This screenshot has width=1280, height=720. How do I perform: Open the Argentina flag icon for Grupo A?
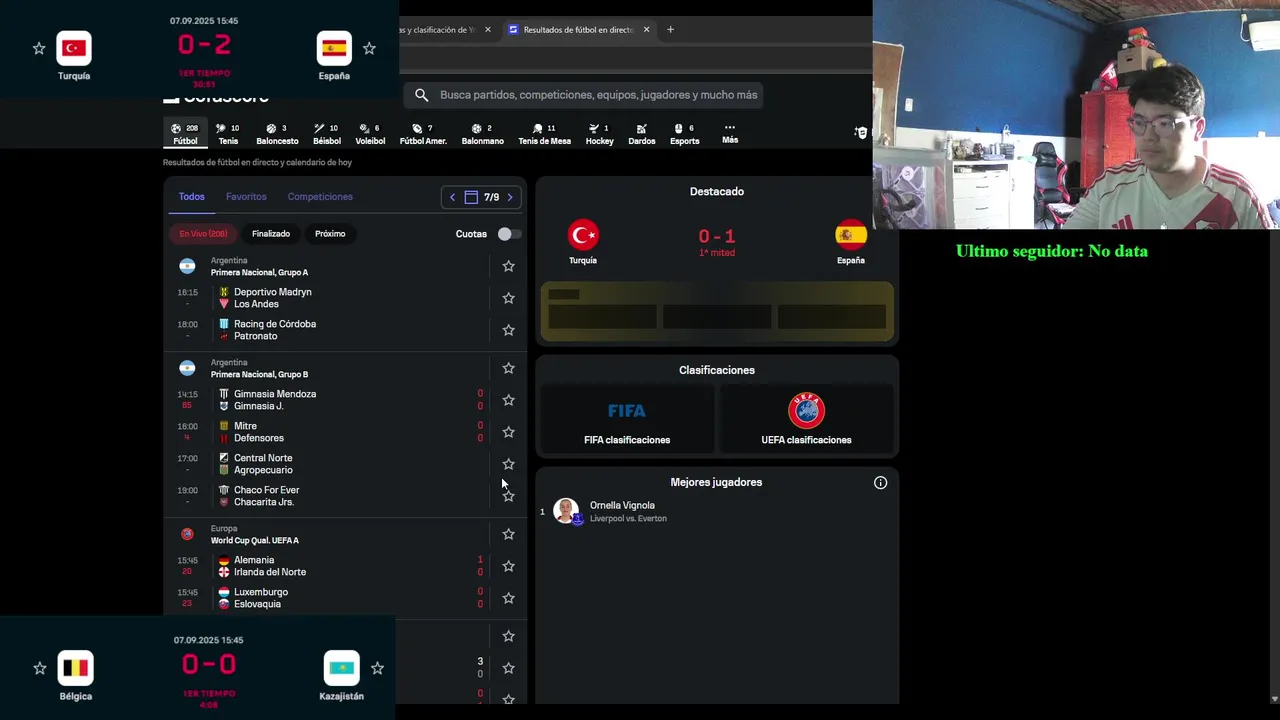tap(187, 266)
